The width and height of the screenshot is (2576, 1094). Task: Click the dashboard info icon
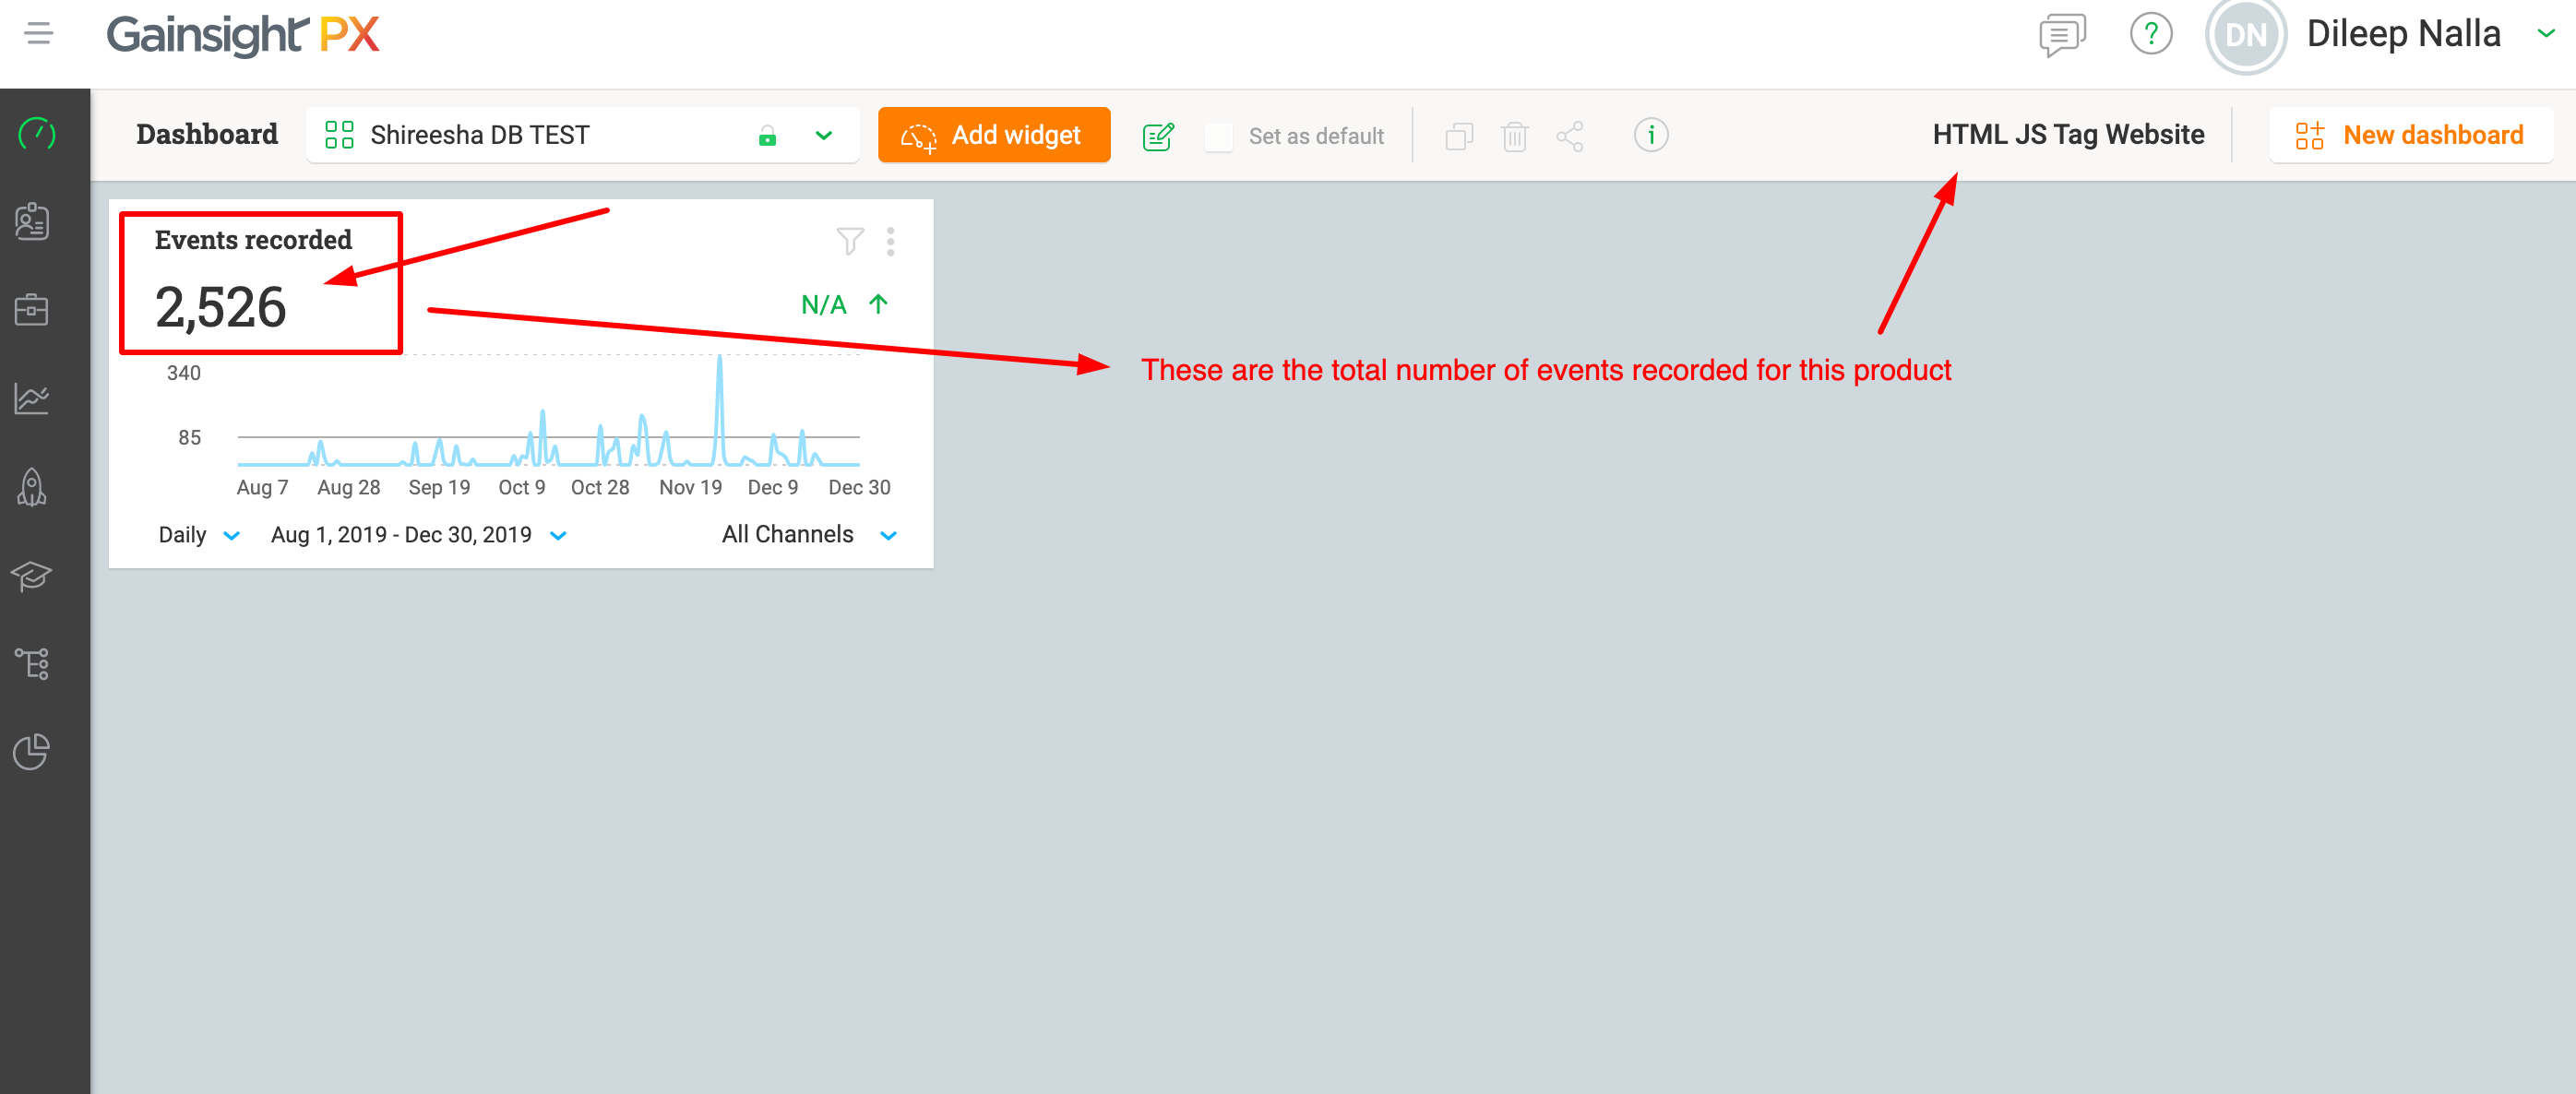point(1651,134)
